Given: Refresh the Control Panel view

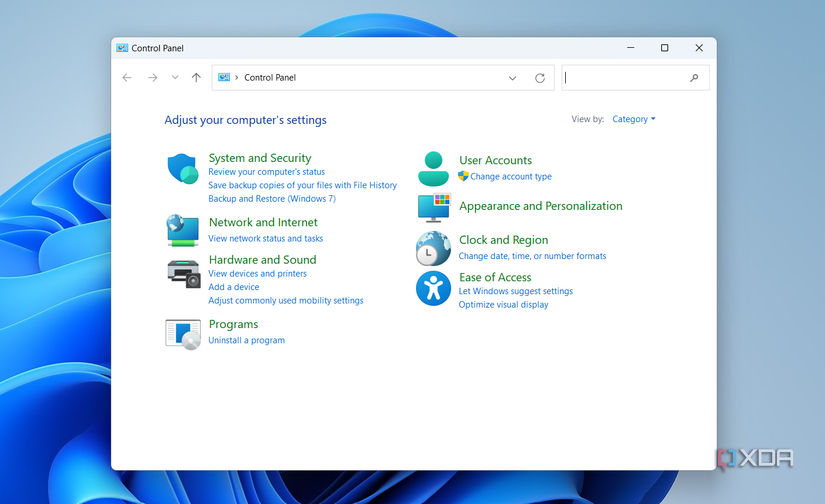Looking at the screenshot, I should [x=540, y=78].
